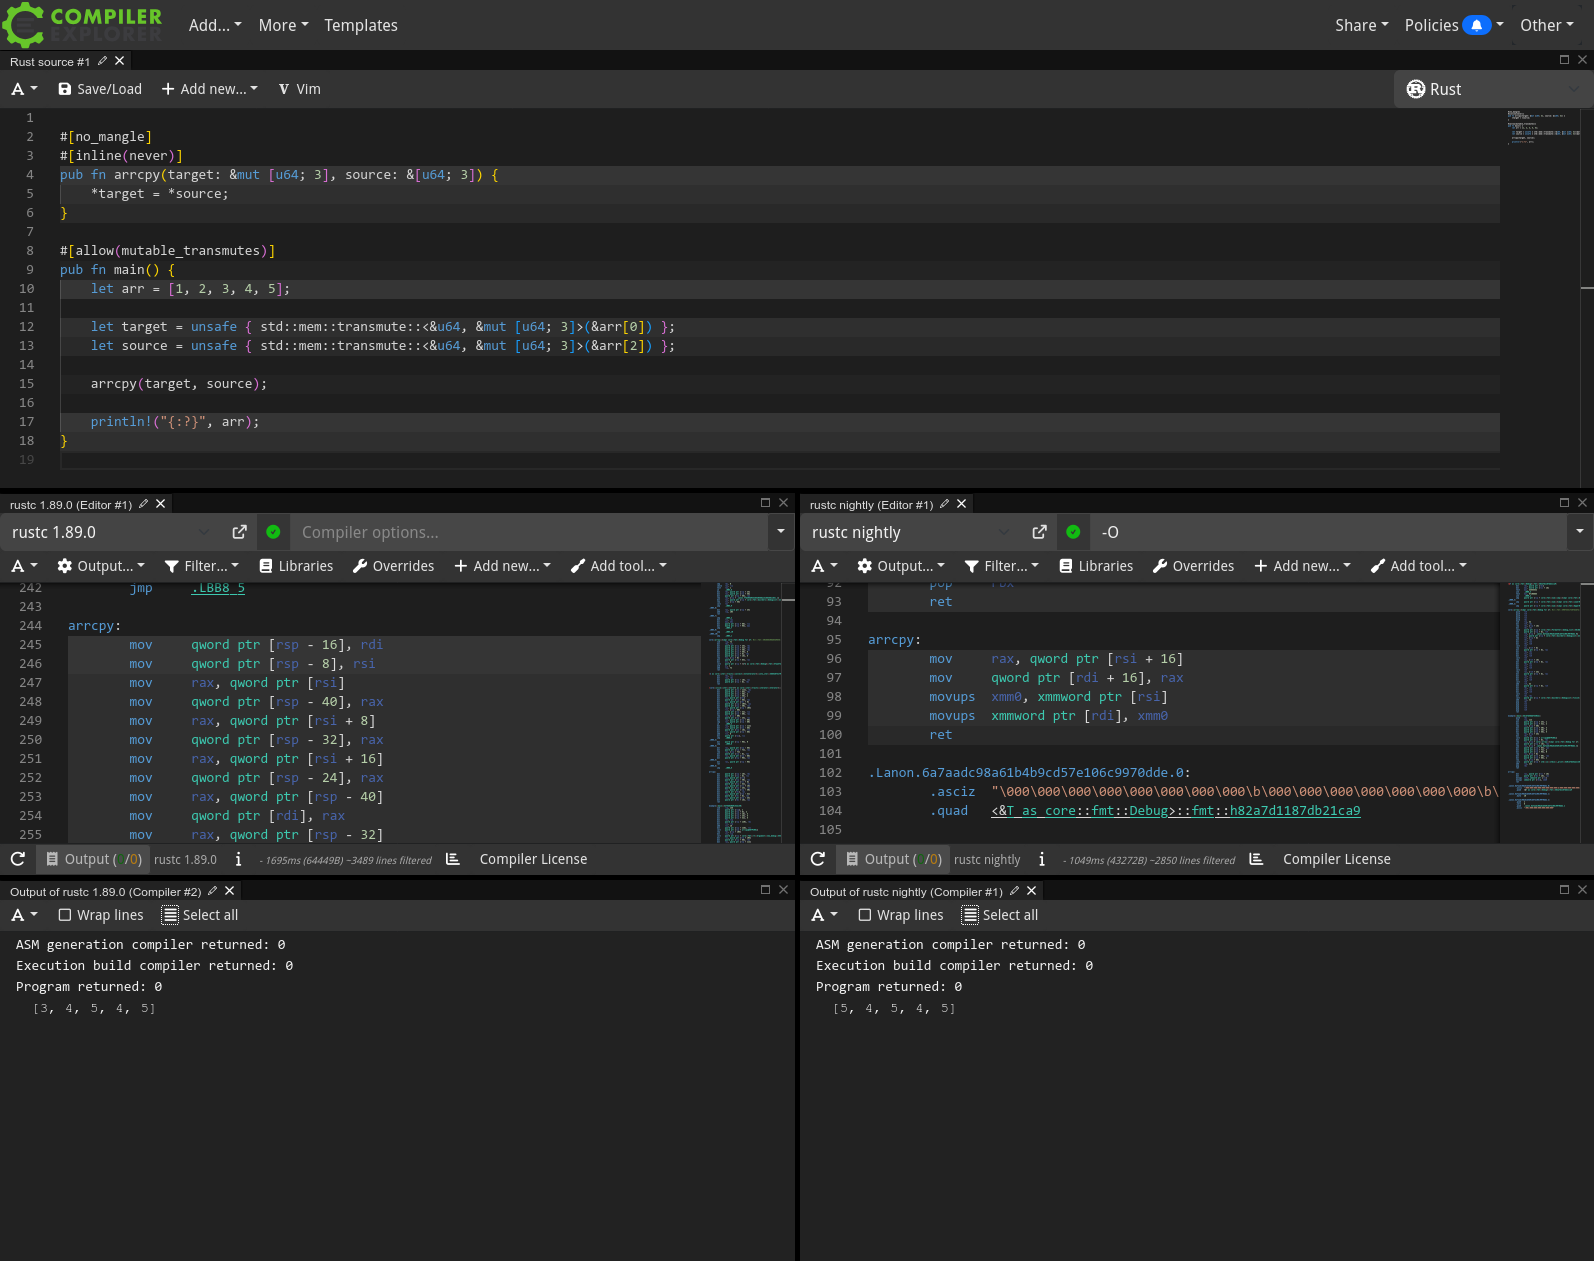The image size is (1594, 1261).
Task: Enable Wrap lines in rustc 1.89.0 output
Action: (x=65, y=915)
